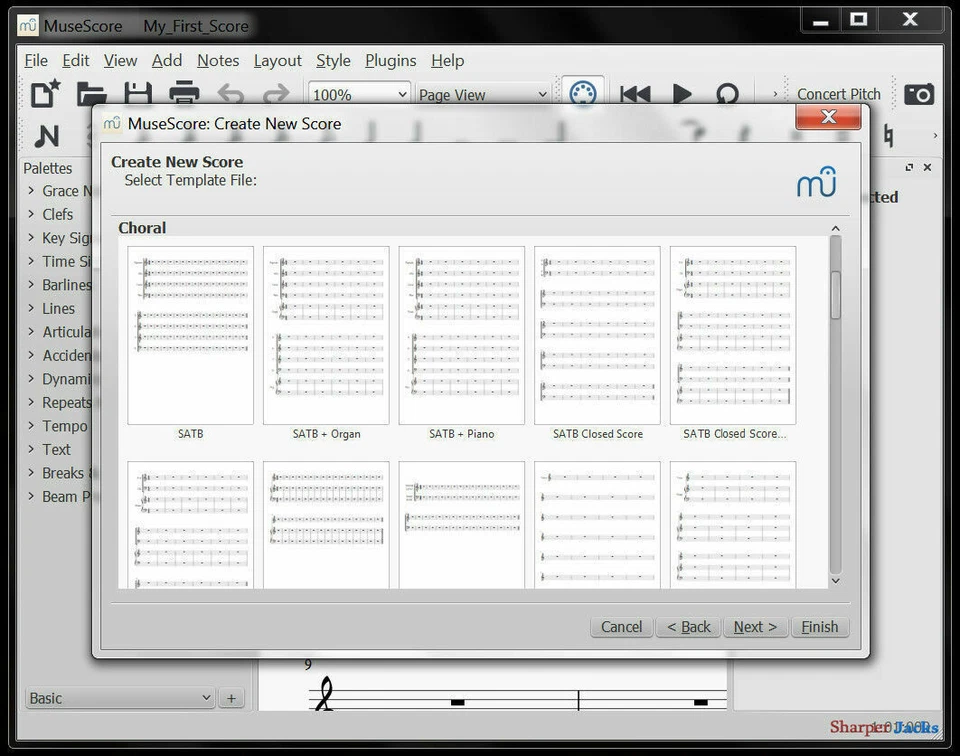Select the SATB + Piano template

point(461,335)
